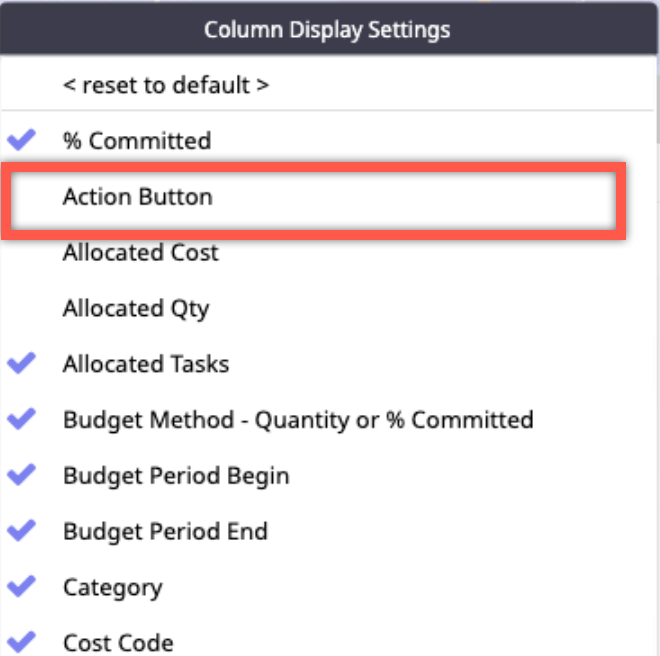Choose '< reset to default >' option
660x656 pixels.
165,85
